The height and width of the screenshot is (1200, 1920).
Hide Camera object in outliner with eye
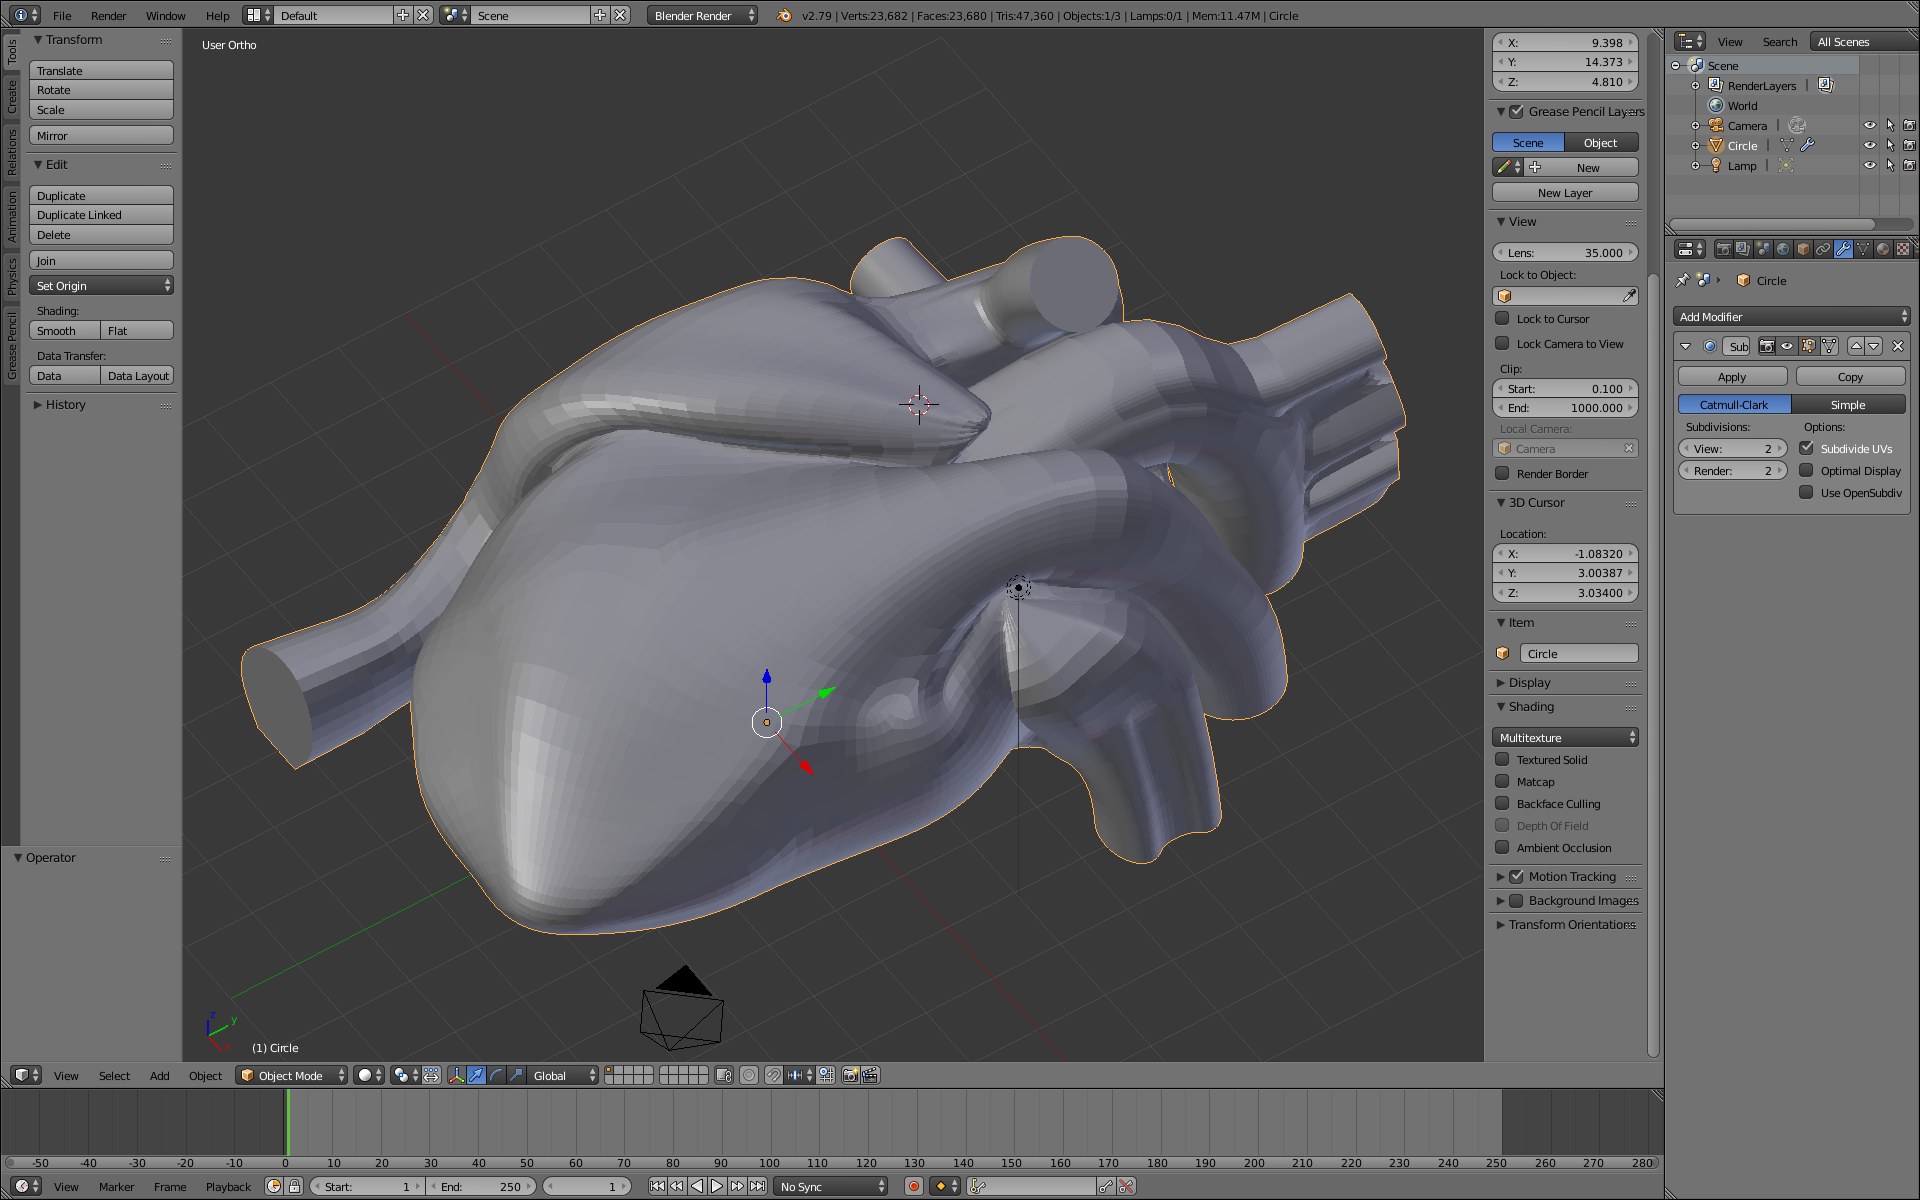[x=1869, y=125]
